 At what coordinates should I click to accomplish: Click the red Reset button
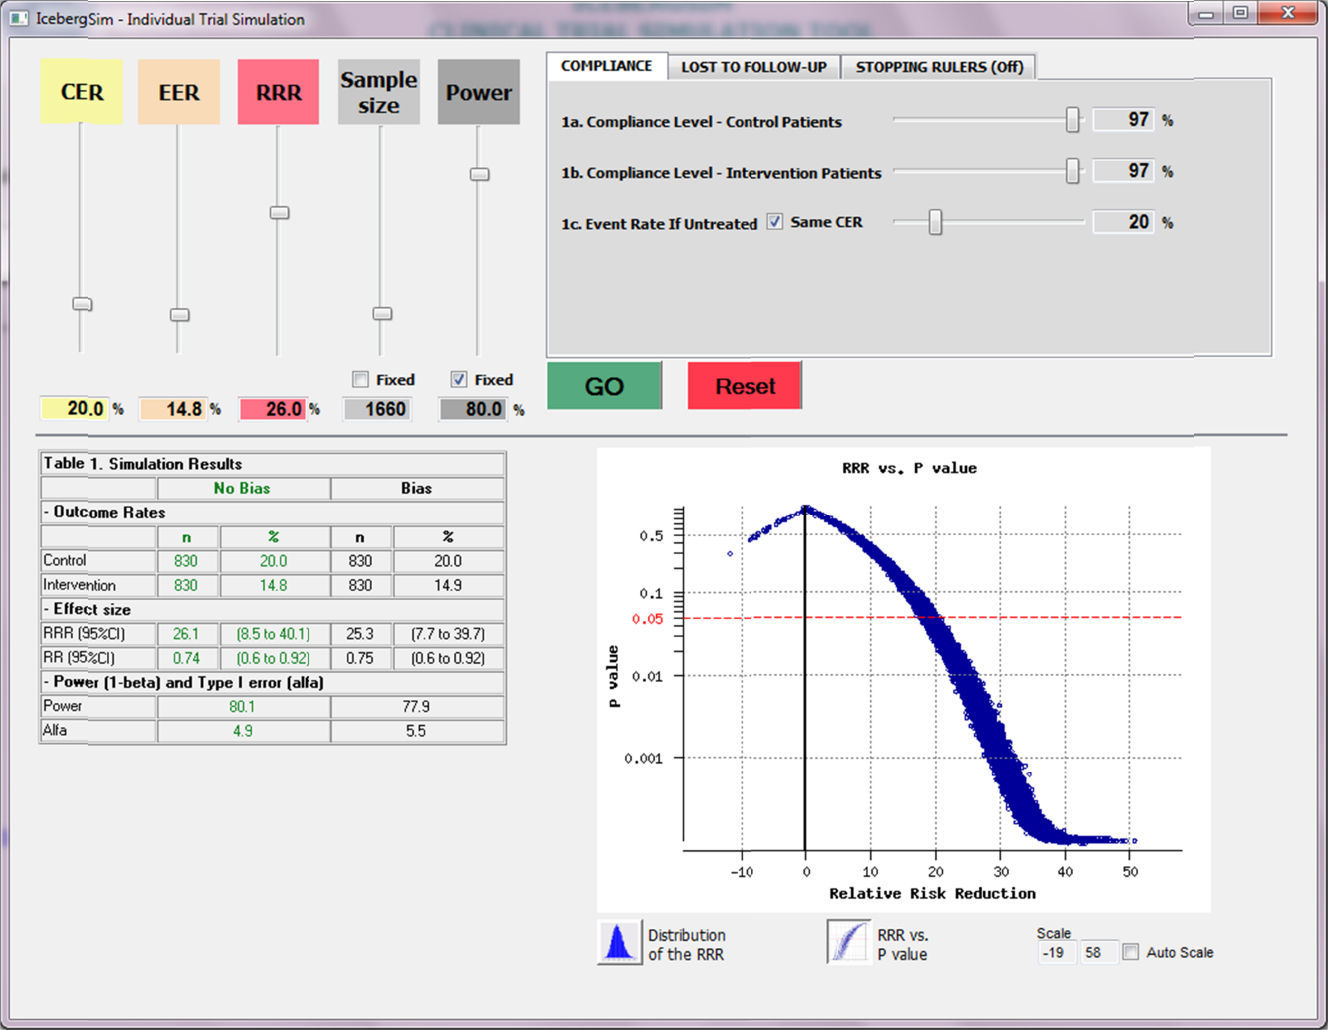(745, 386)
